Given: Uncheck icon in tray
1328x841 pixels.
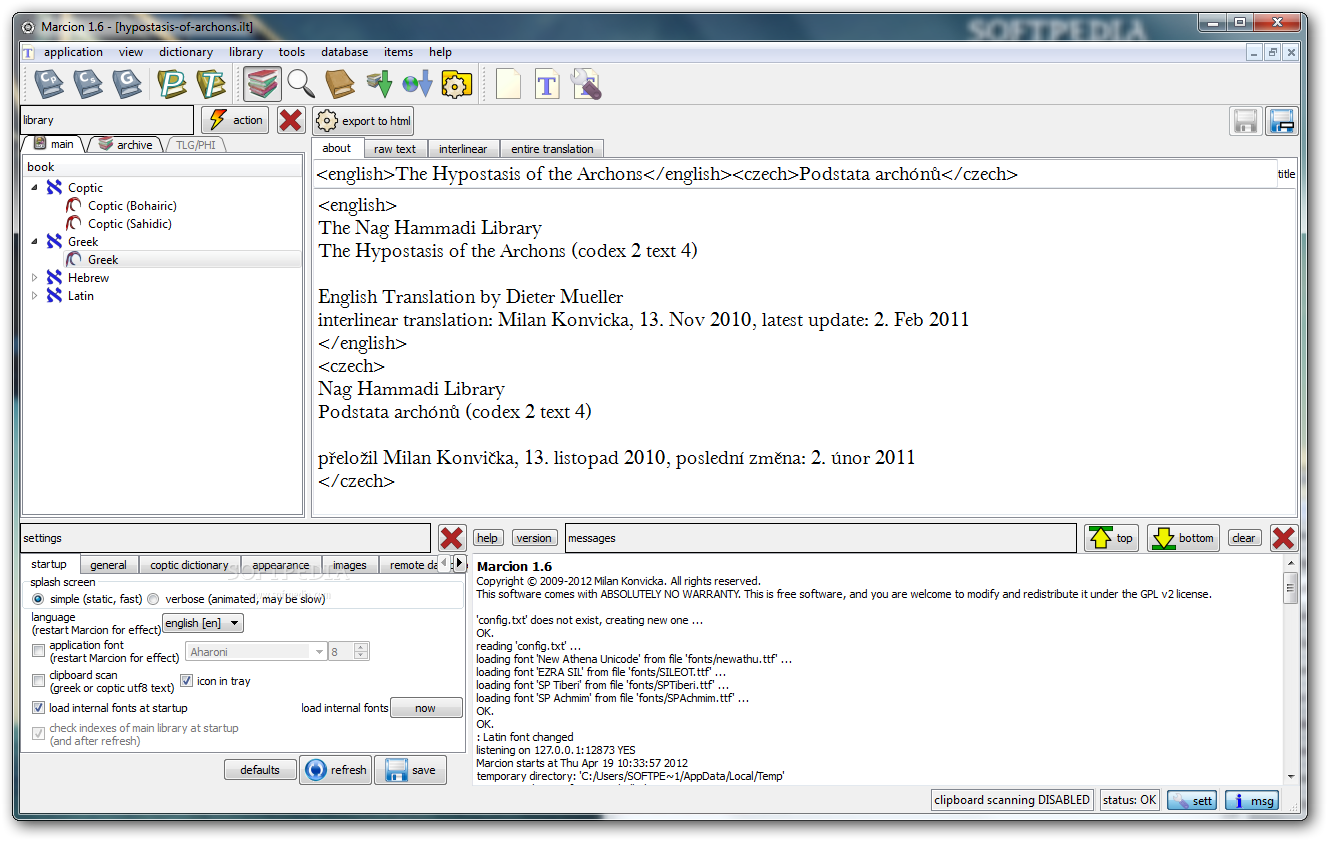Looking at the screenshot, I should coord(187,681).
